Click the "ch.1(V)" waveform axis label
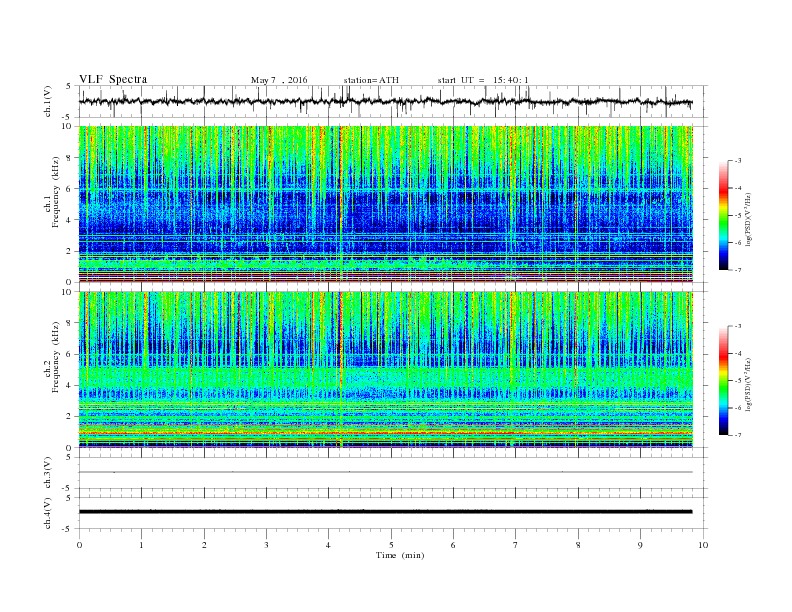Viewport: 792px width, 612px height. [x=48, y=101]
